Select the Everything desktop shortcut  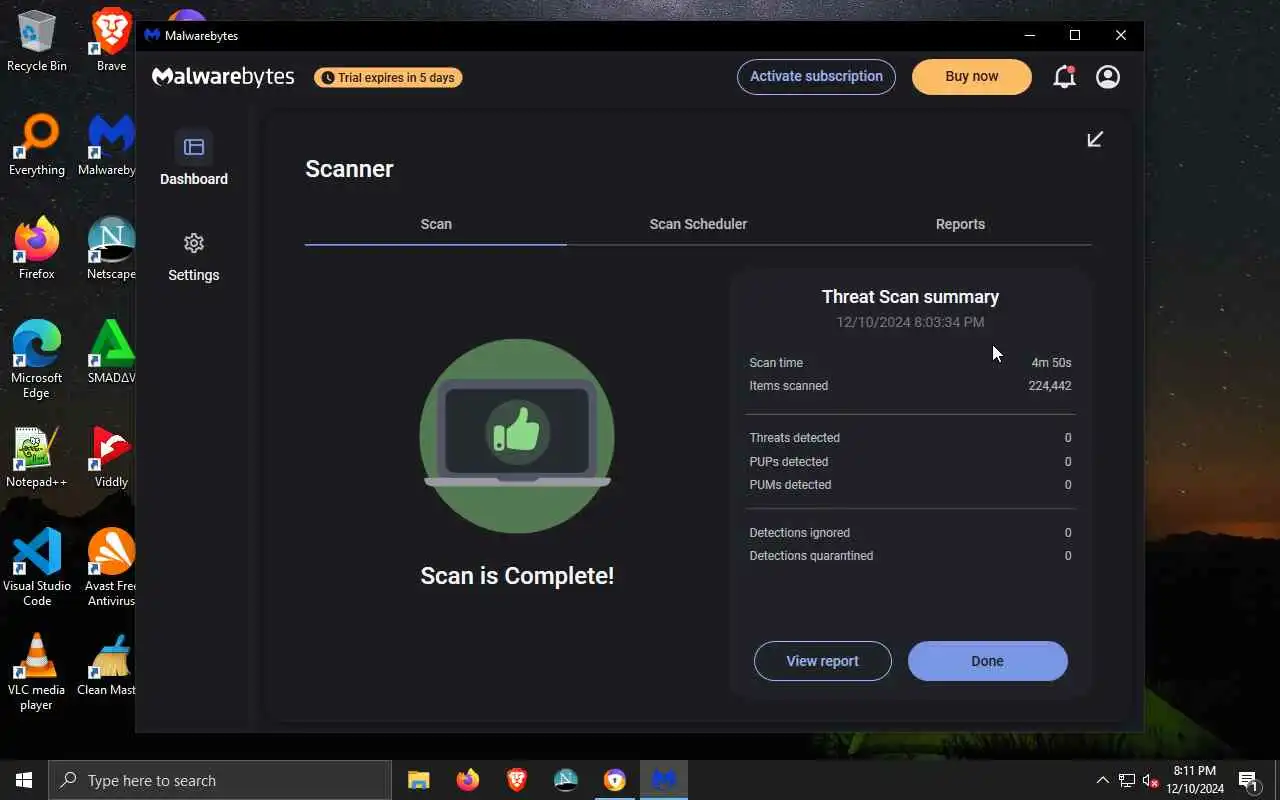pos(37,145)
